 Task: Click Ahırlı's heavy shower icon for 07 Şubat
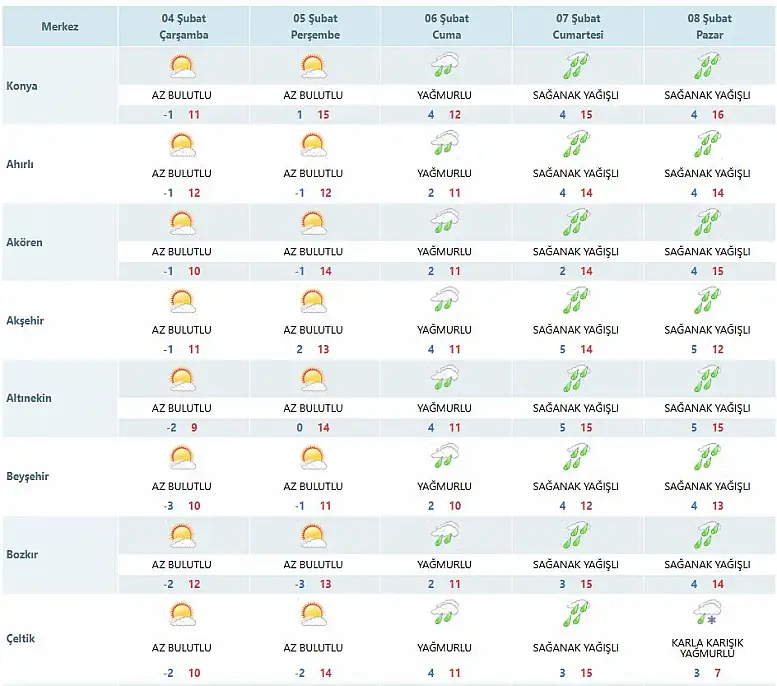click(576, 145)
